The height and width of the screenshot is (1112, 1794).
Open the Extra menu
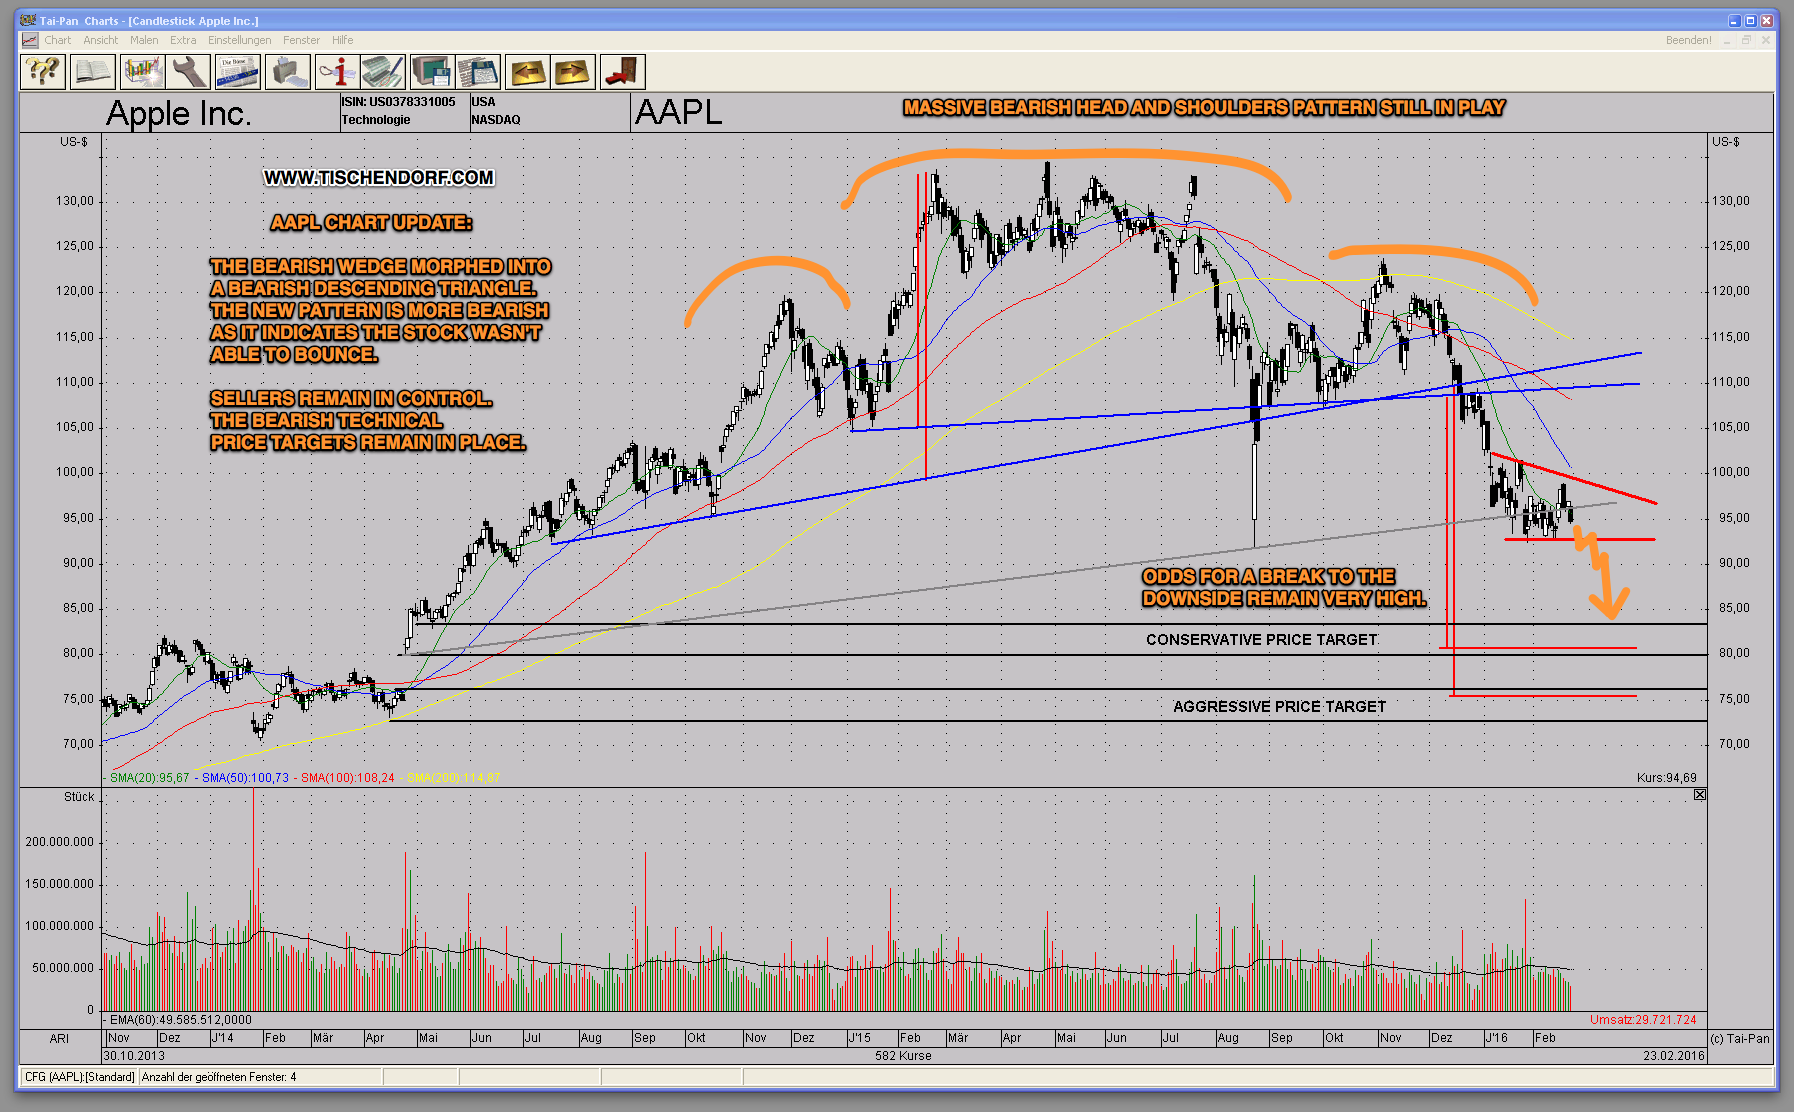tap(183, 40)
